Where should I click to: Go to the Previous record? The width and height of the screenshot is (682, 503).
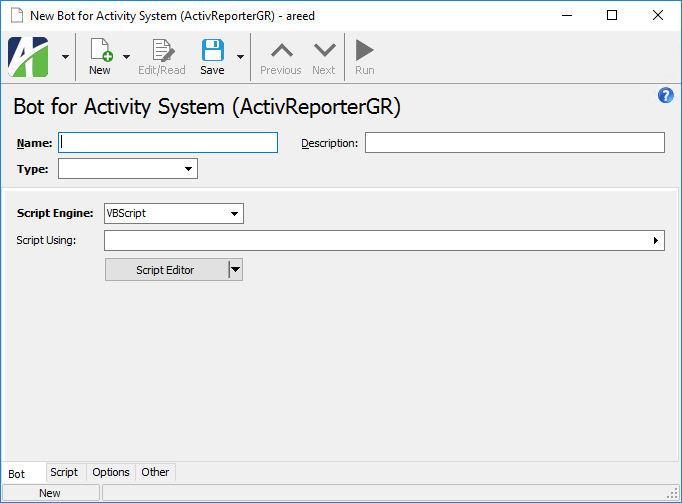pyautogui.click(x=281, y=52)
